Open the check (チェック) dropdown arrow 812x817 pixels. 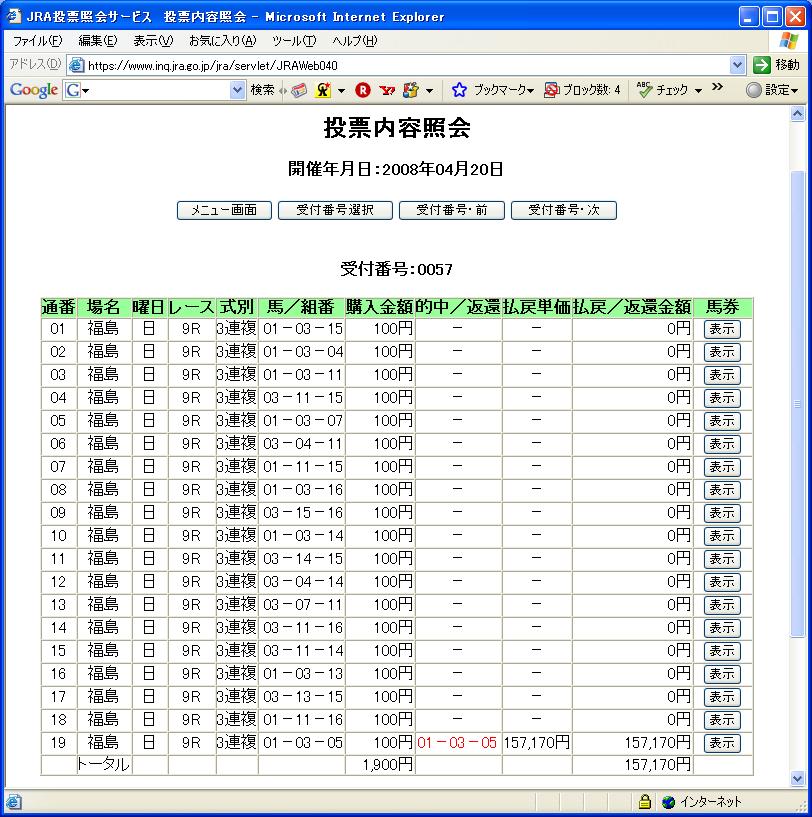click(x=698, y=91)
